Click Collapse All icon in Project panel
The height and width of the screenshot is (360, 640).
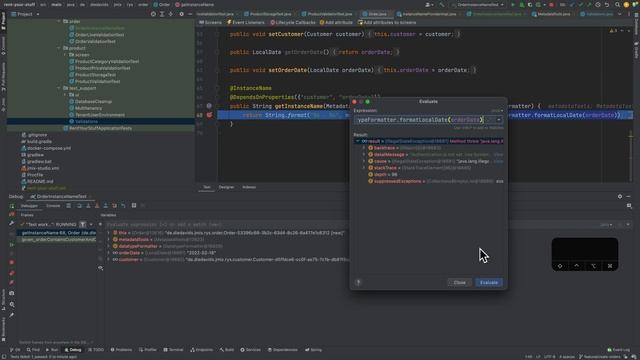[171, 14]
